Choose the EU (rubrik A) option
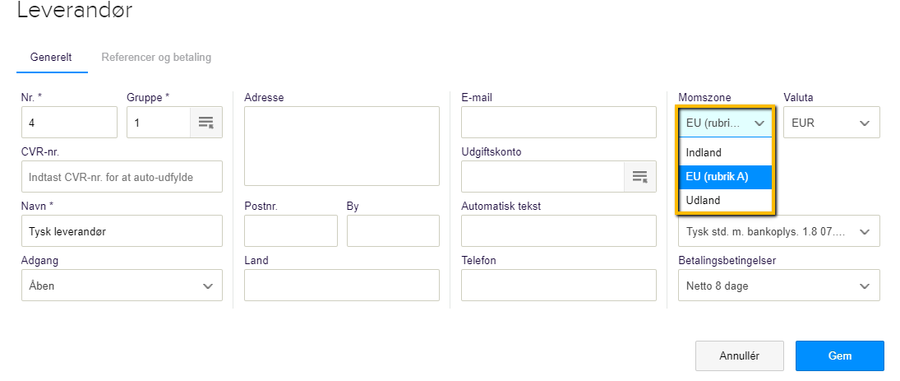This screenshot has height=381, width=900. [726, 176]
